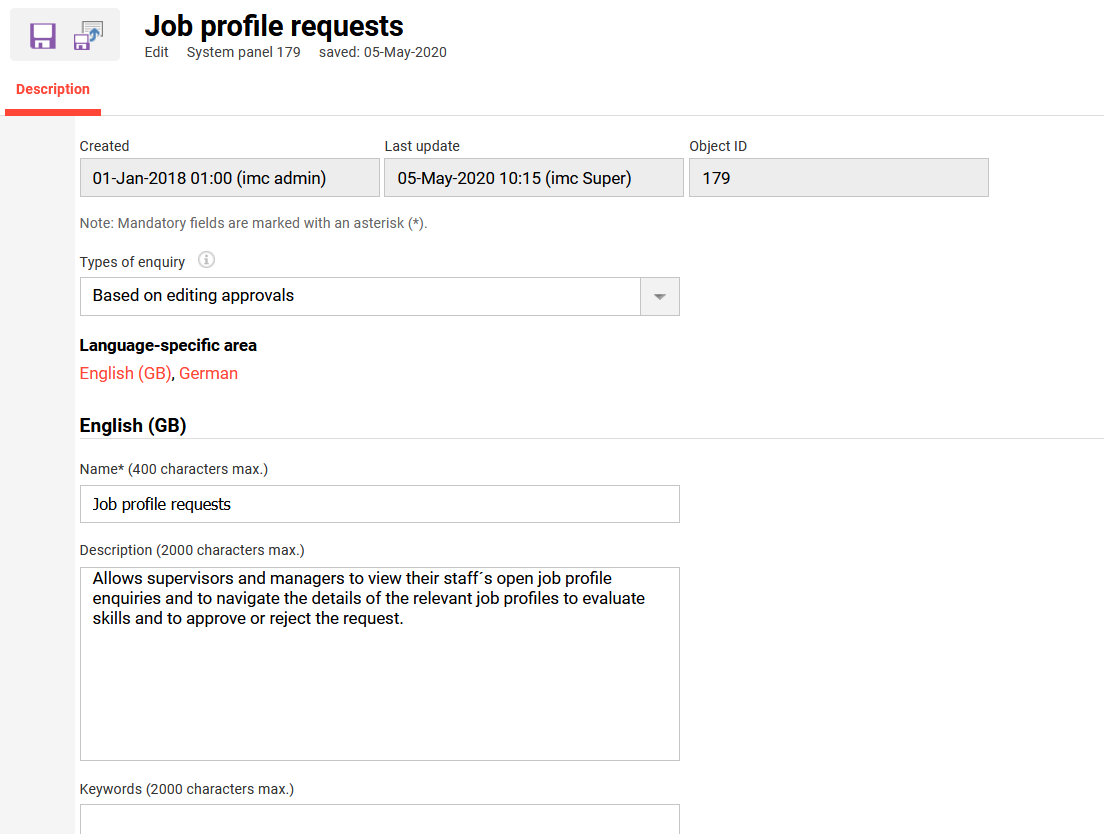The image size is (1104, 834).
Task: Open the 'Based on editing approvals' combo box
Action: pyautogui.click(x=360, y=297)
